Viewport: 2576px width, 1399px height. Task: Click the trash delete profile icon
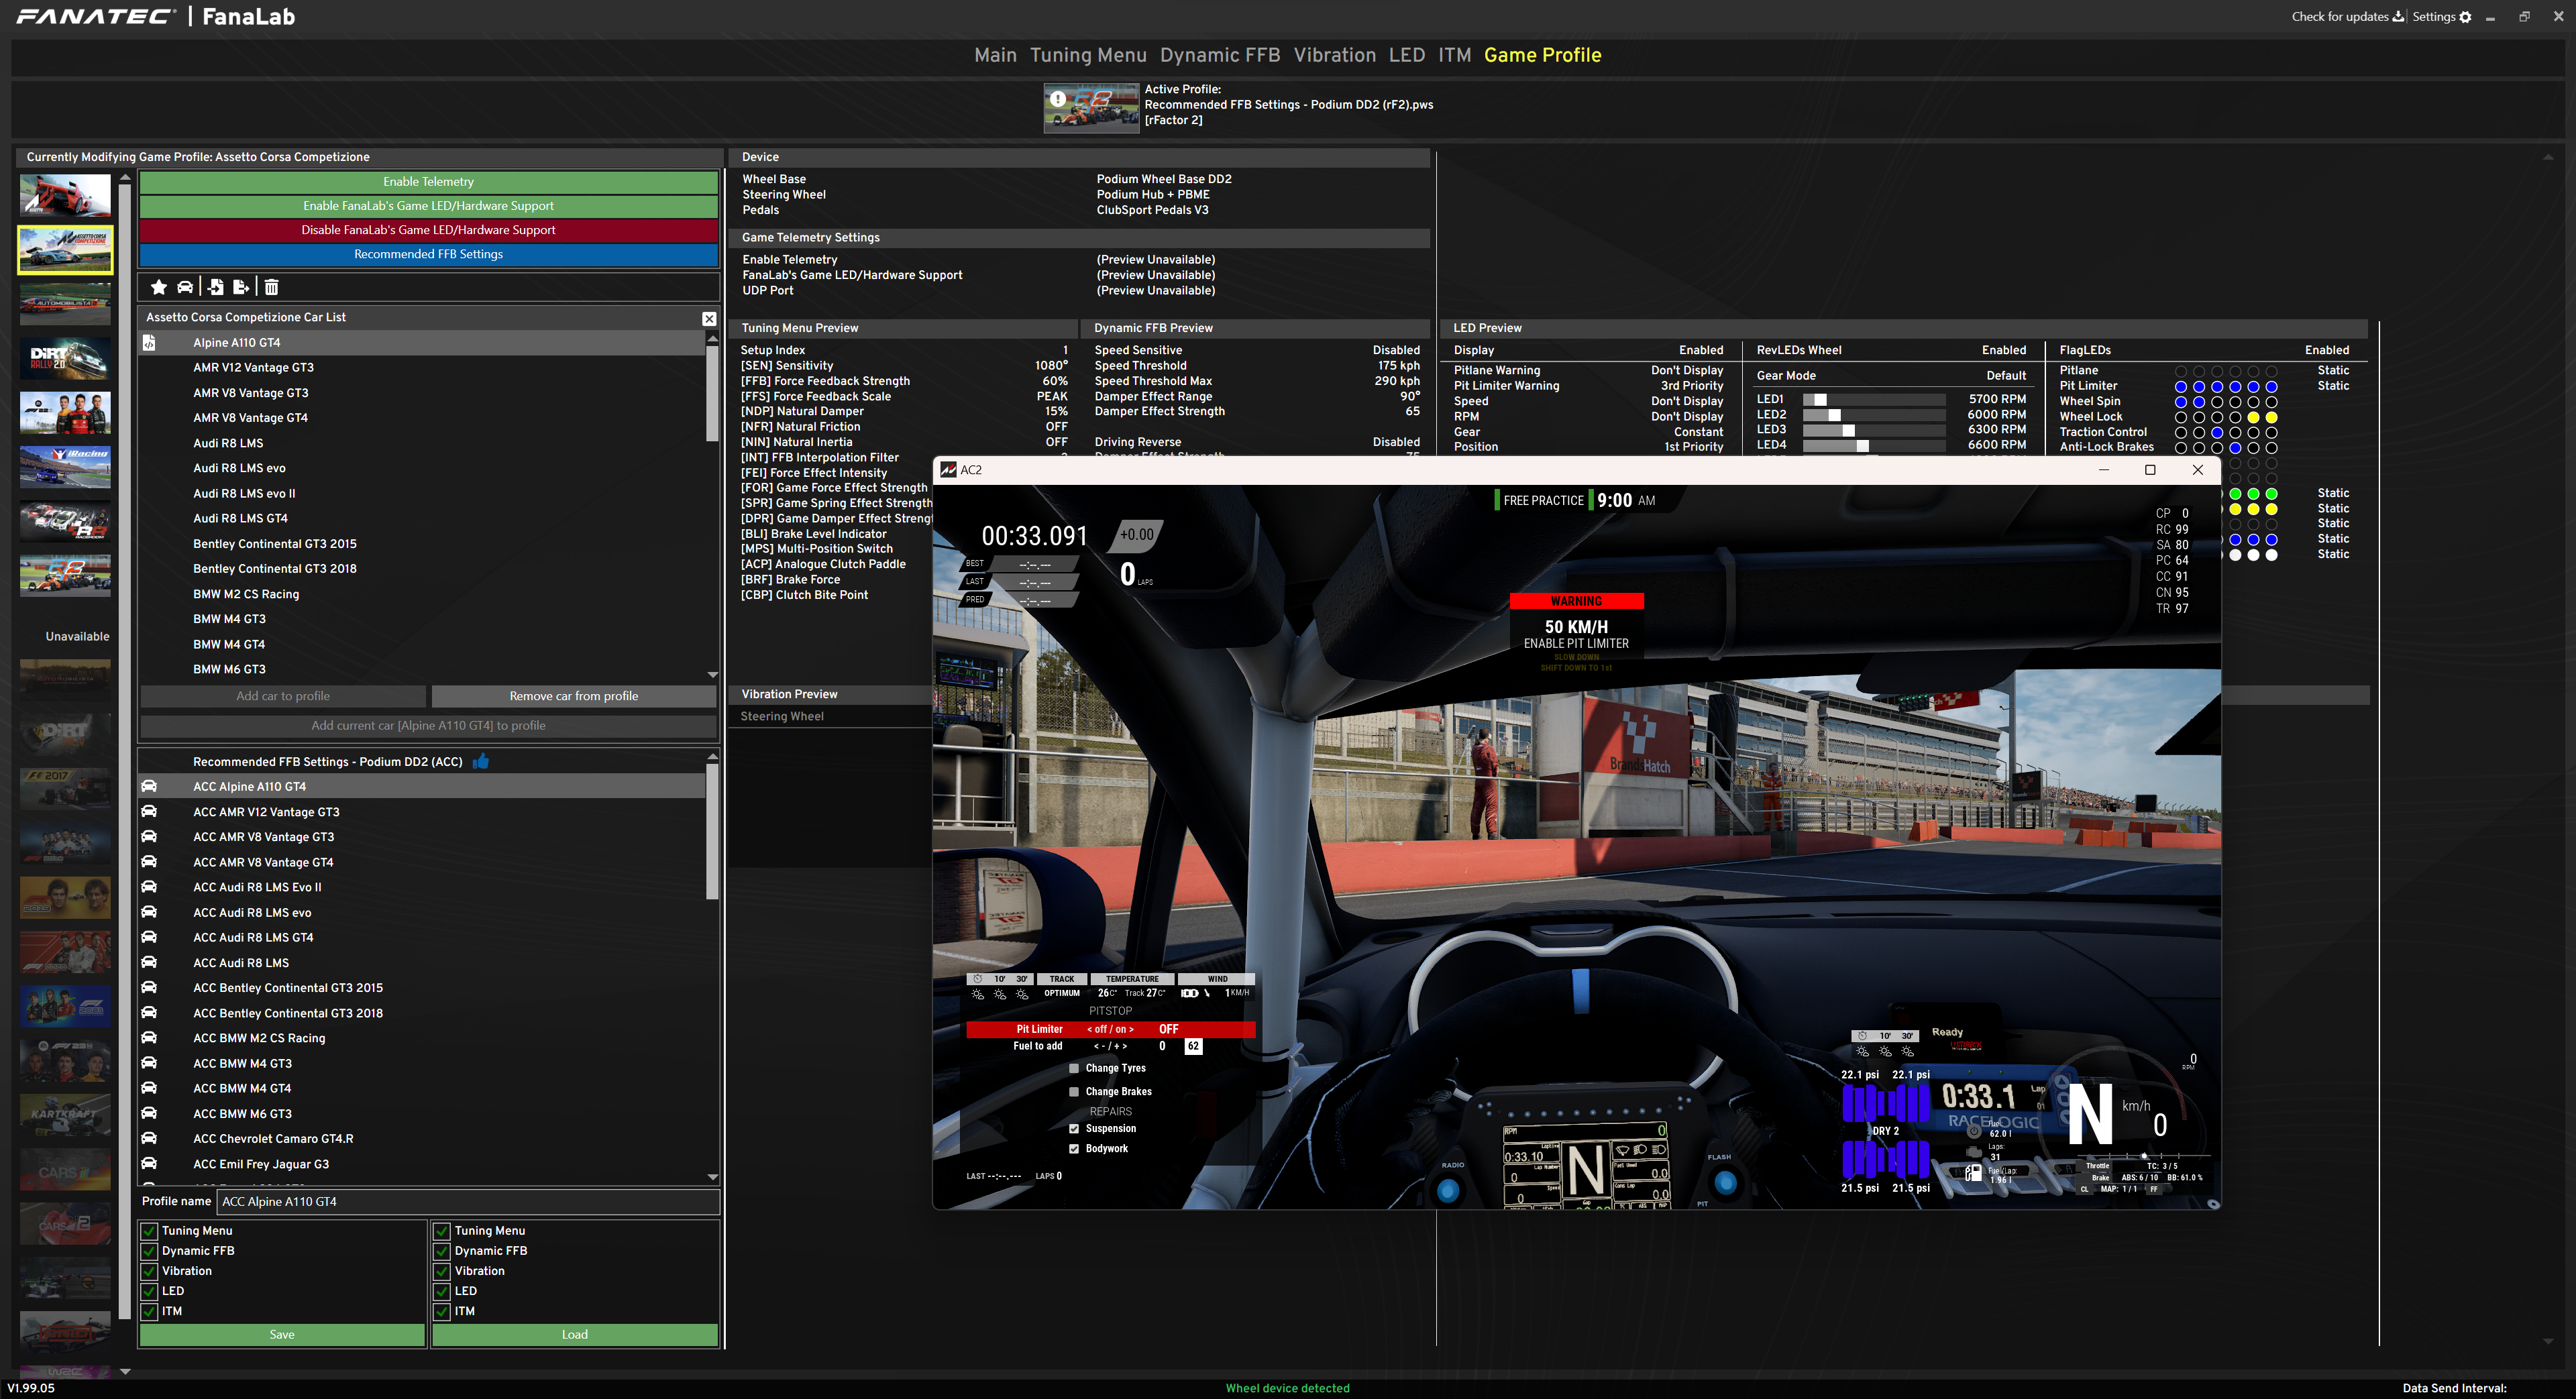pos(271,287)
